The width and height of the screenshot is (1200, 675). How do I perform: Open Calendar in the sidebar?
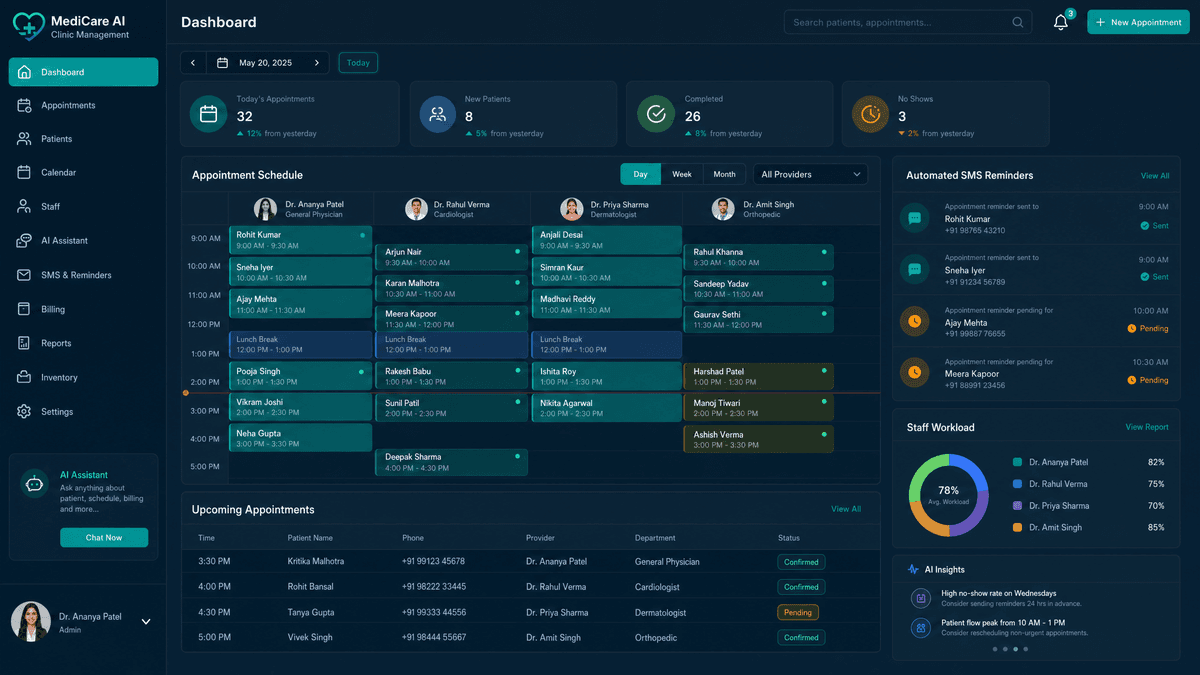(83, 172)
